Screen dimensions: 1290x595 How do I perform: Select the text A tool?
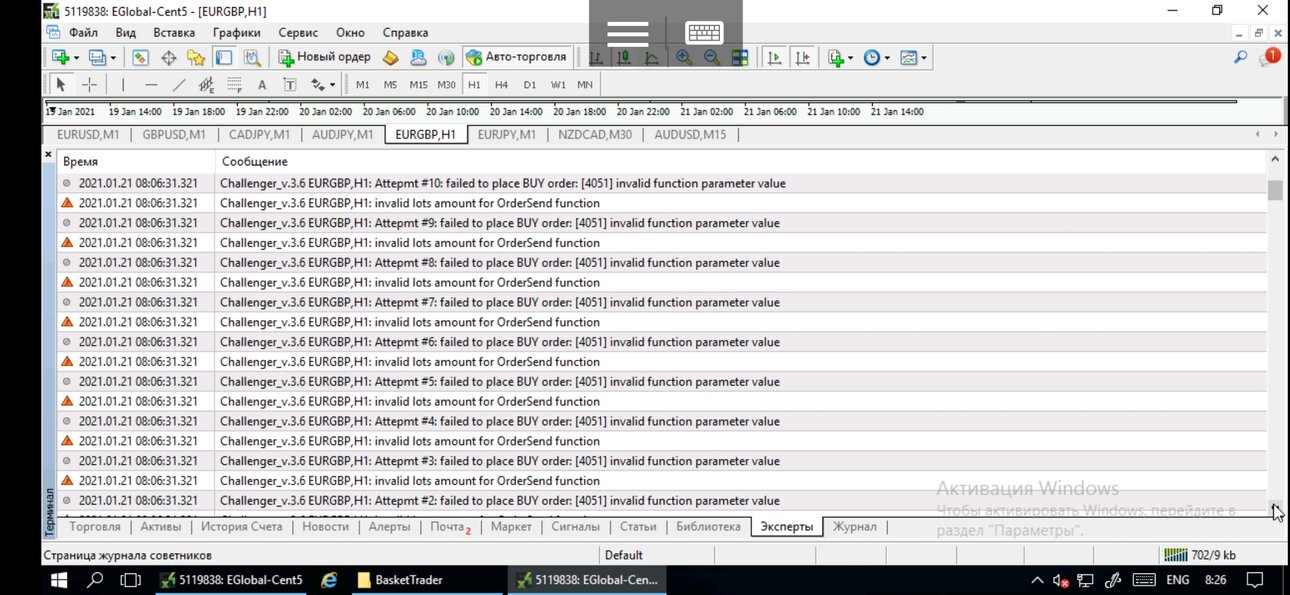(262, 85)
